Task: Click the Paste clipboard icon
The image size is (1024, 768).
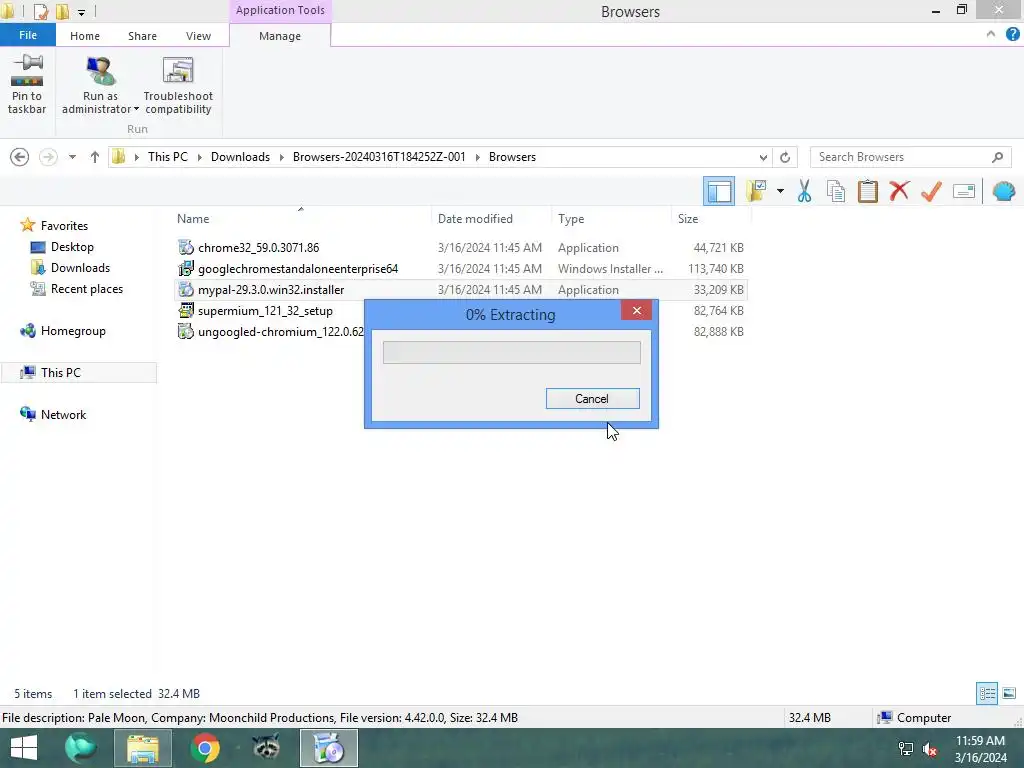Action: (867, 191)
